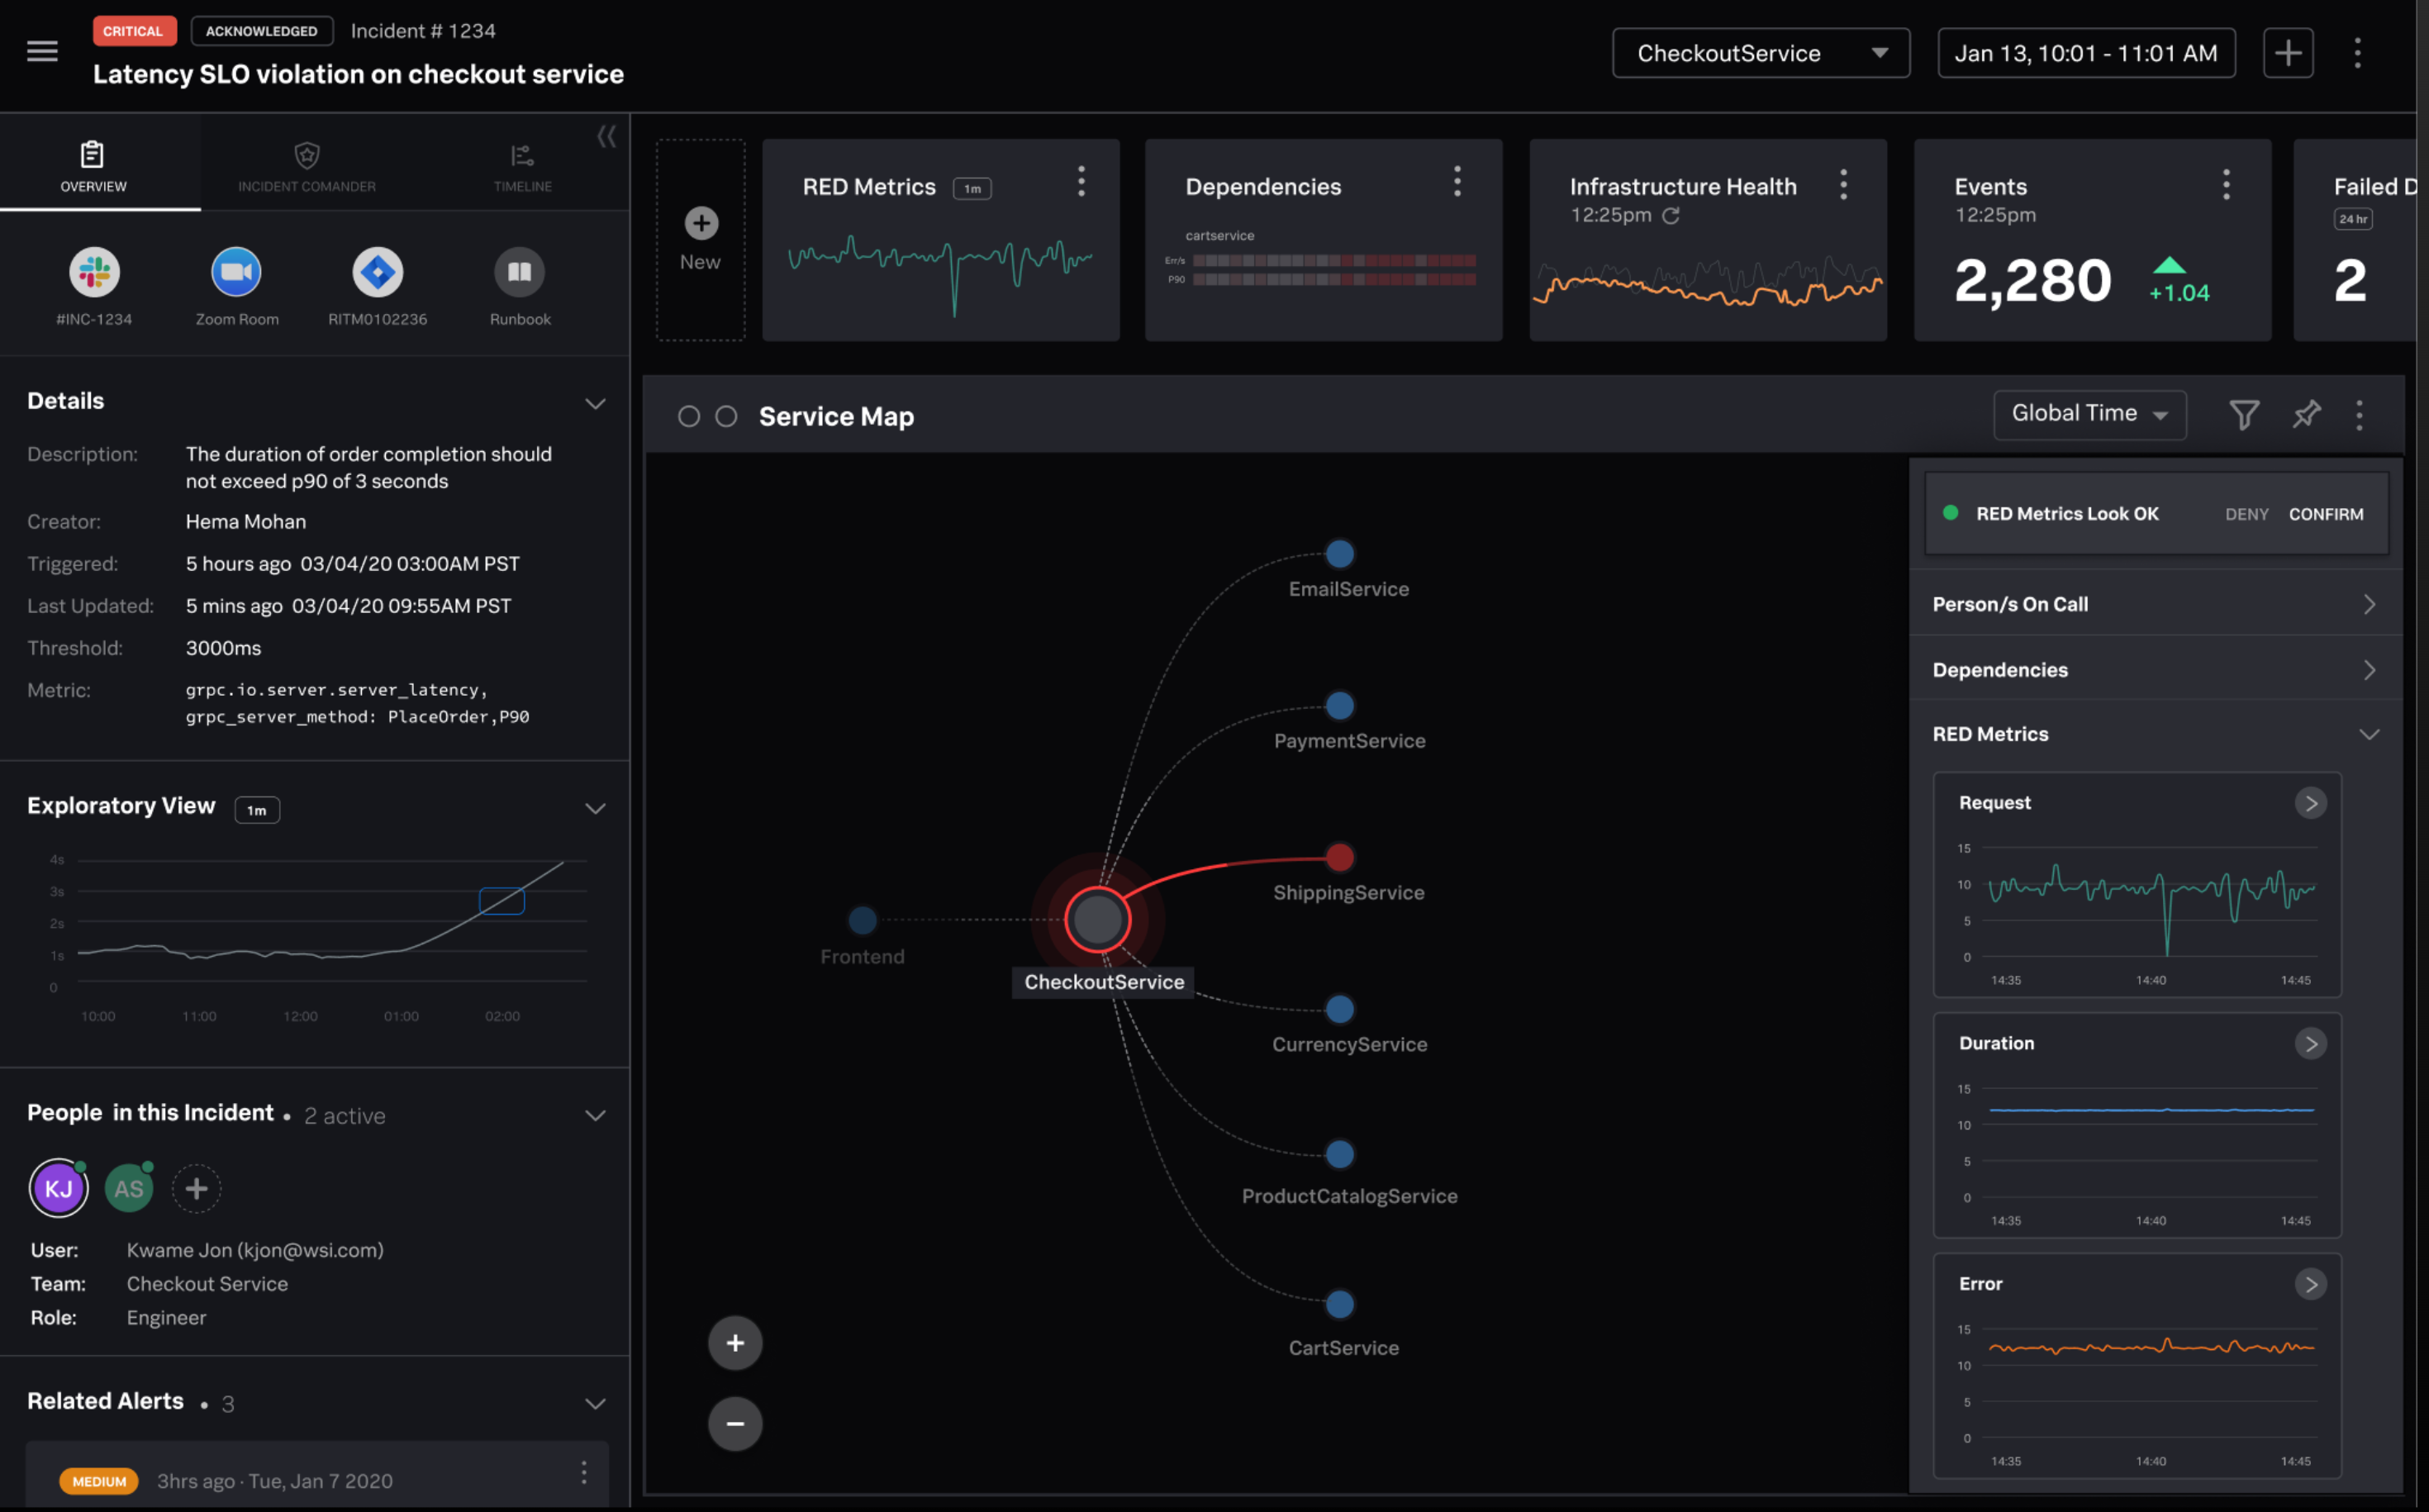Open Events card options menu
Screen dimensions: 2429x1512
(2226, 184)
